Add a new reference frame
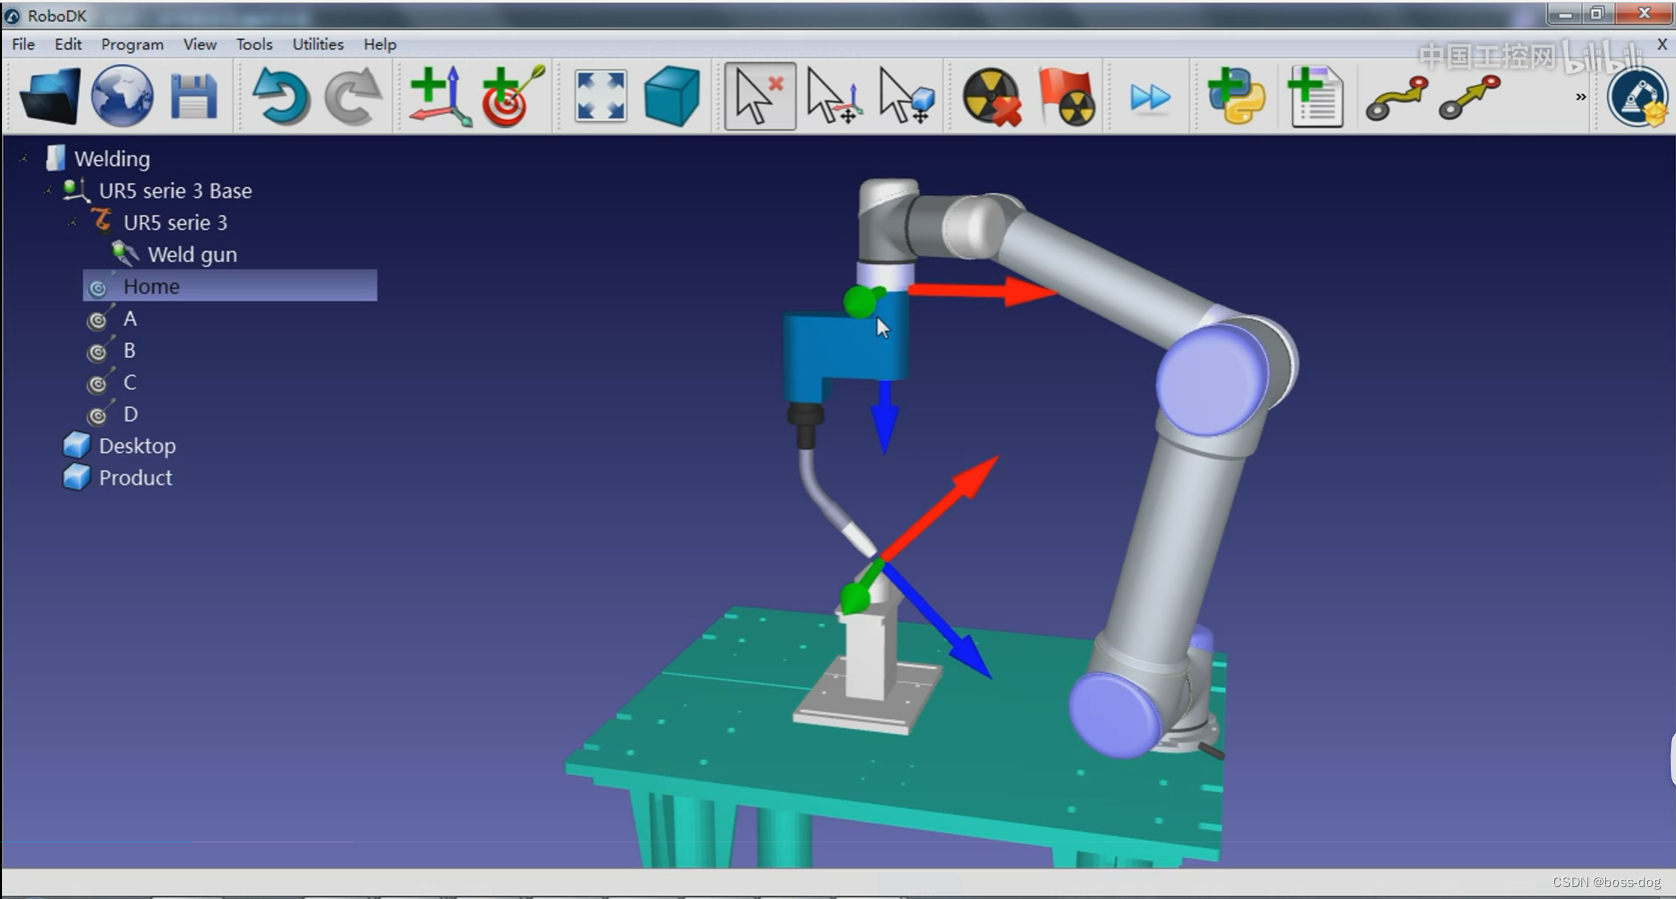This screenshot has width=1676, height=899. pyautogui.click(x=440, y=97)
